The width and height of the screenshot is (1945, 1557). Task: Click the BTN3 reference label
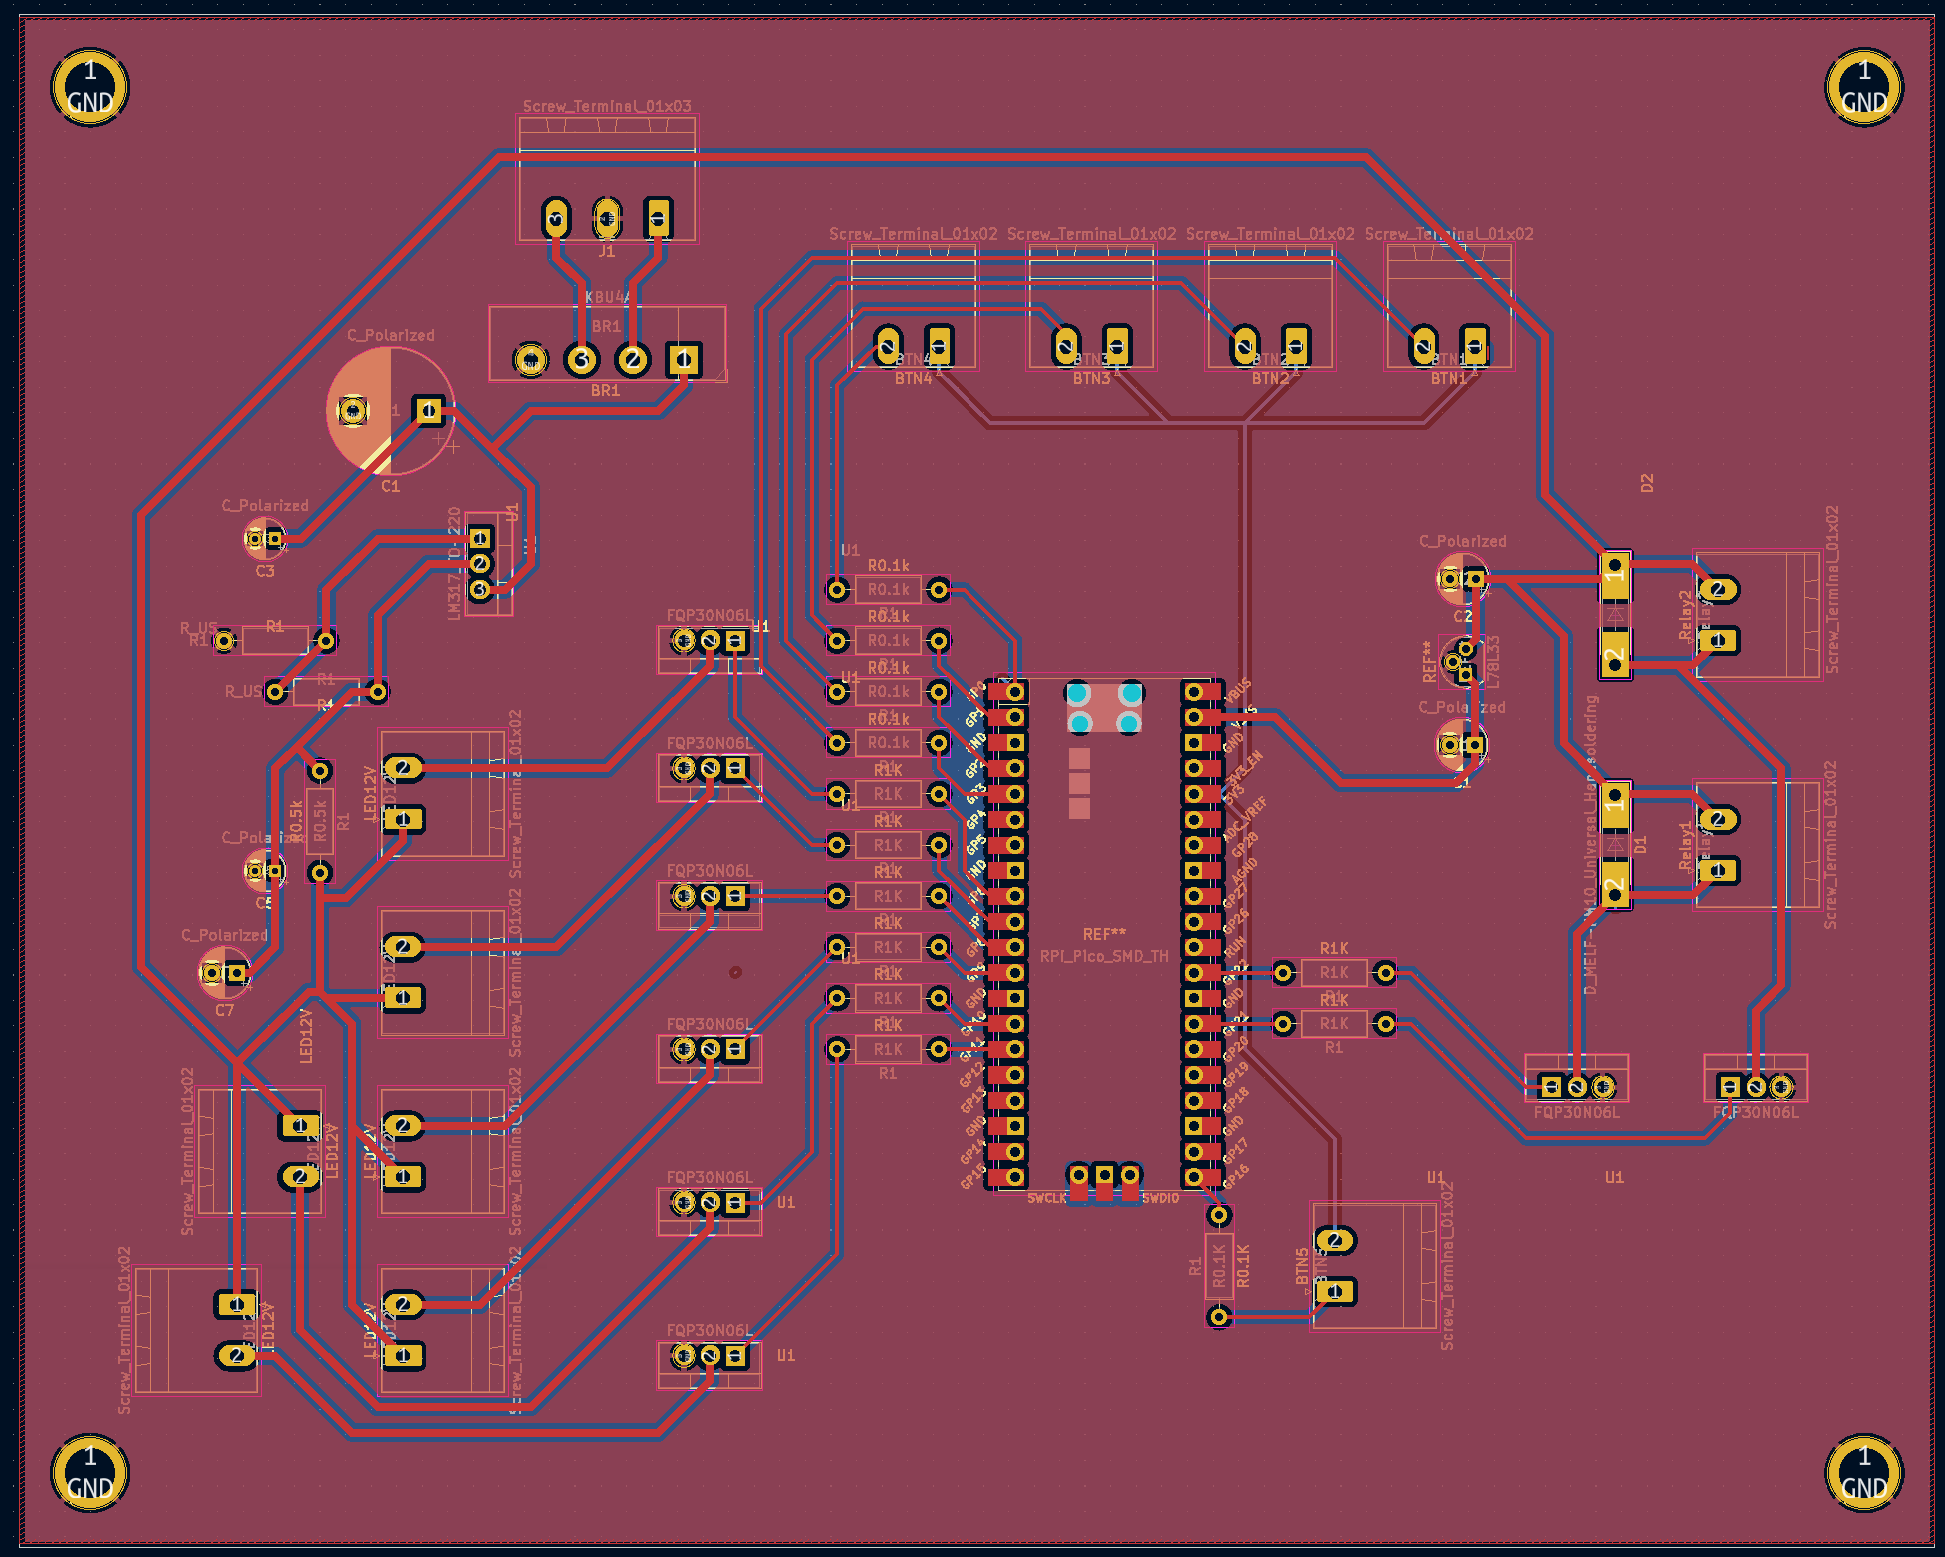click(x=1091, y=379)
